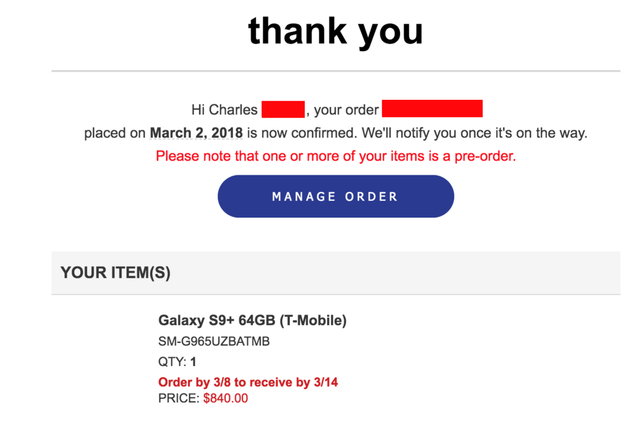Select the SM-G965UZBATMB model number

click(x=214, y=341)
